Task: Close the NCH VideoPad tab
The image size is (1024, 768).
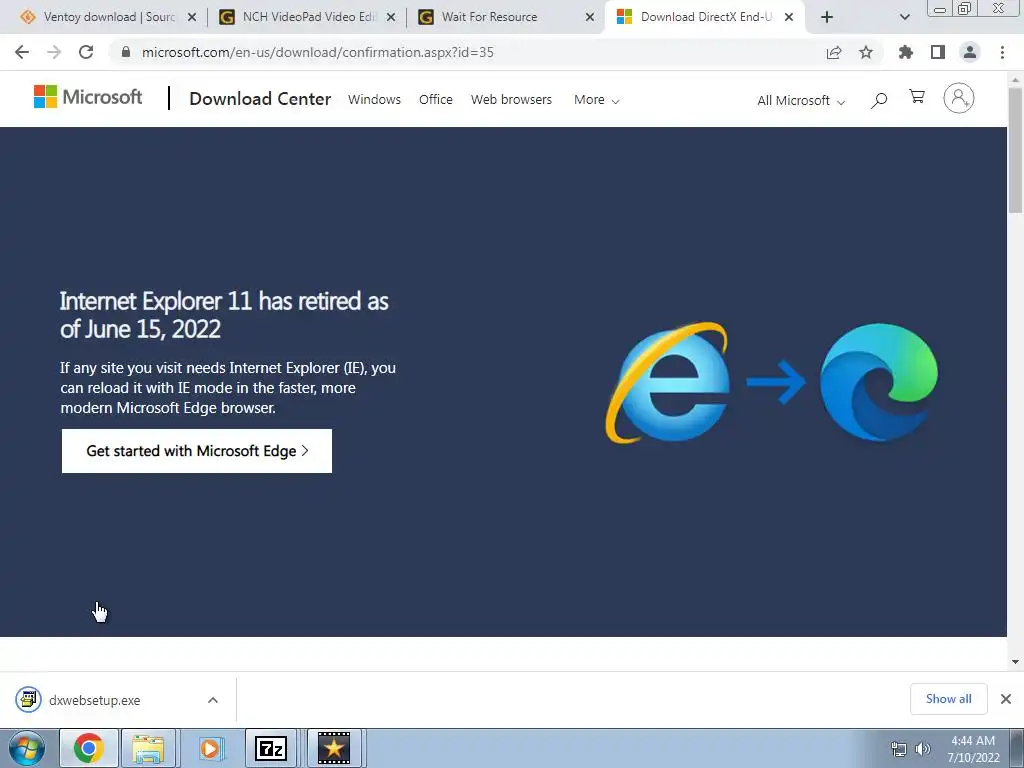Action: (x=391, y=17)
